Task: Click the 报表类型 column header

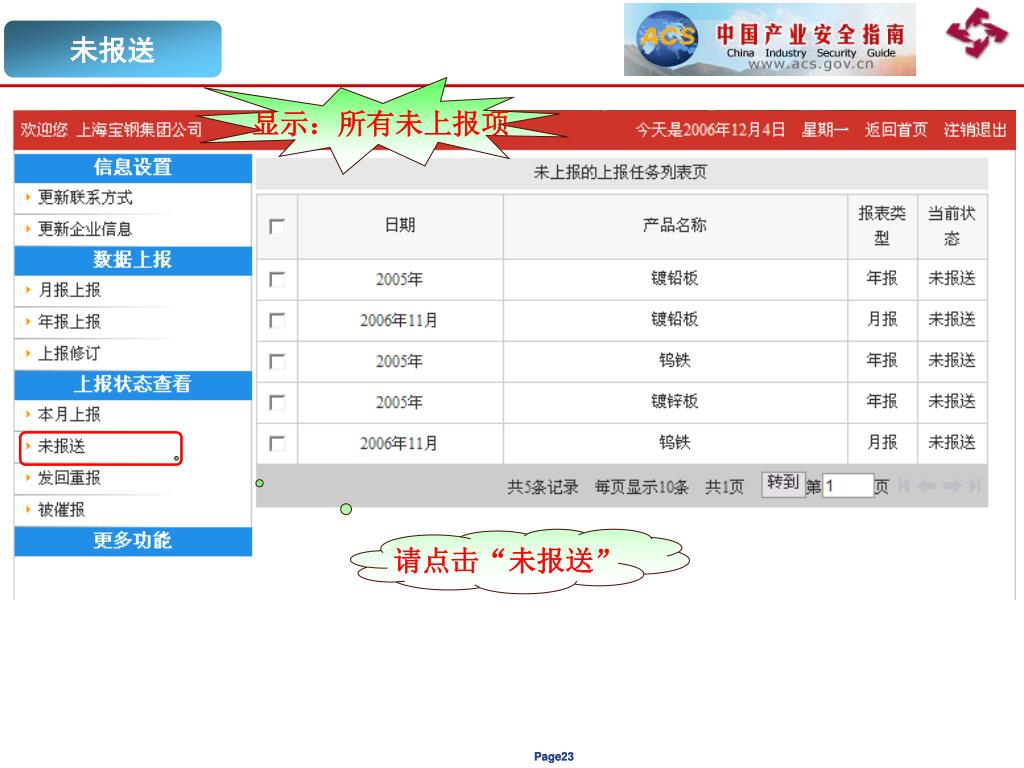Action: pos(882,226)
